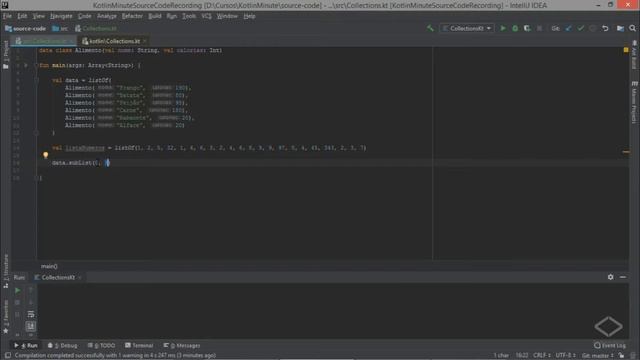
Task: Click the green Commit checkmark icon
Action: [580, 28]
